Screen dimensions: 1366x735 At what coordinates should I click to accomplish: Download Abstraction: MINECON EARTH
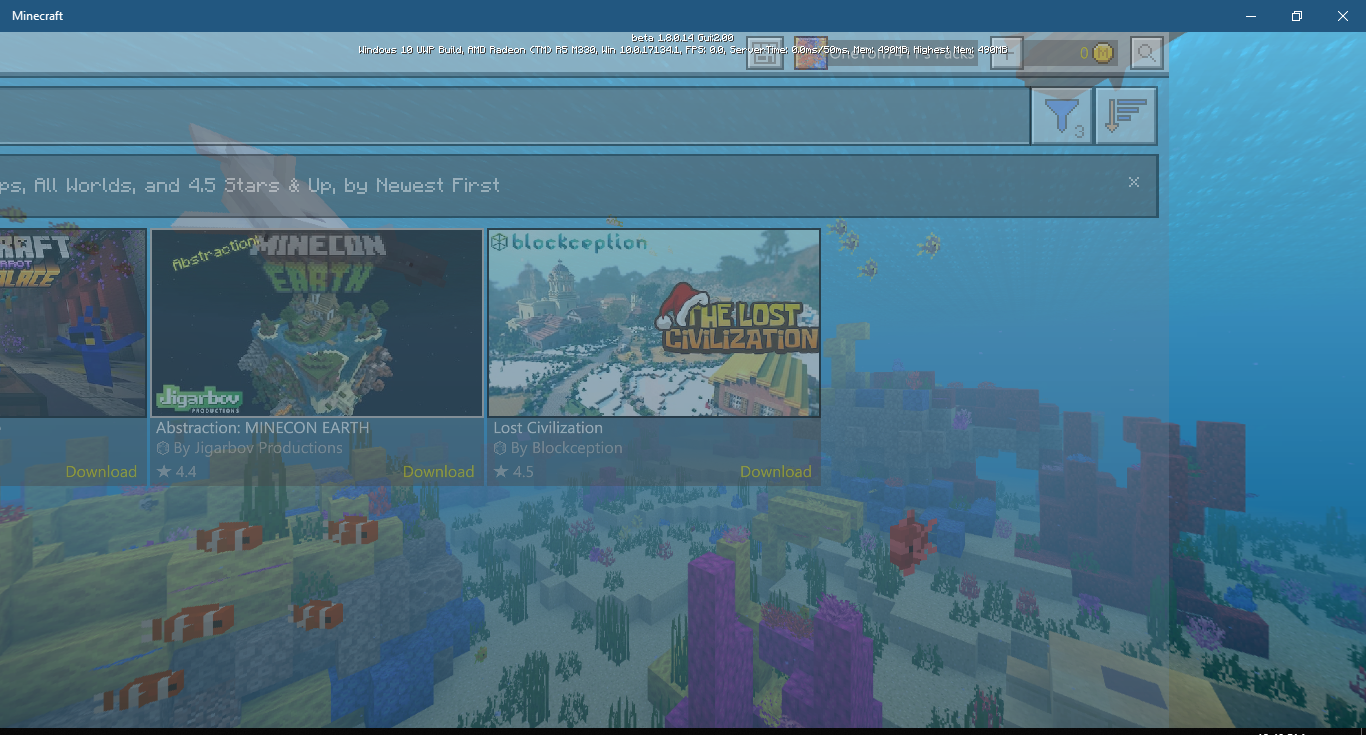tap(438, 472)
